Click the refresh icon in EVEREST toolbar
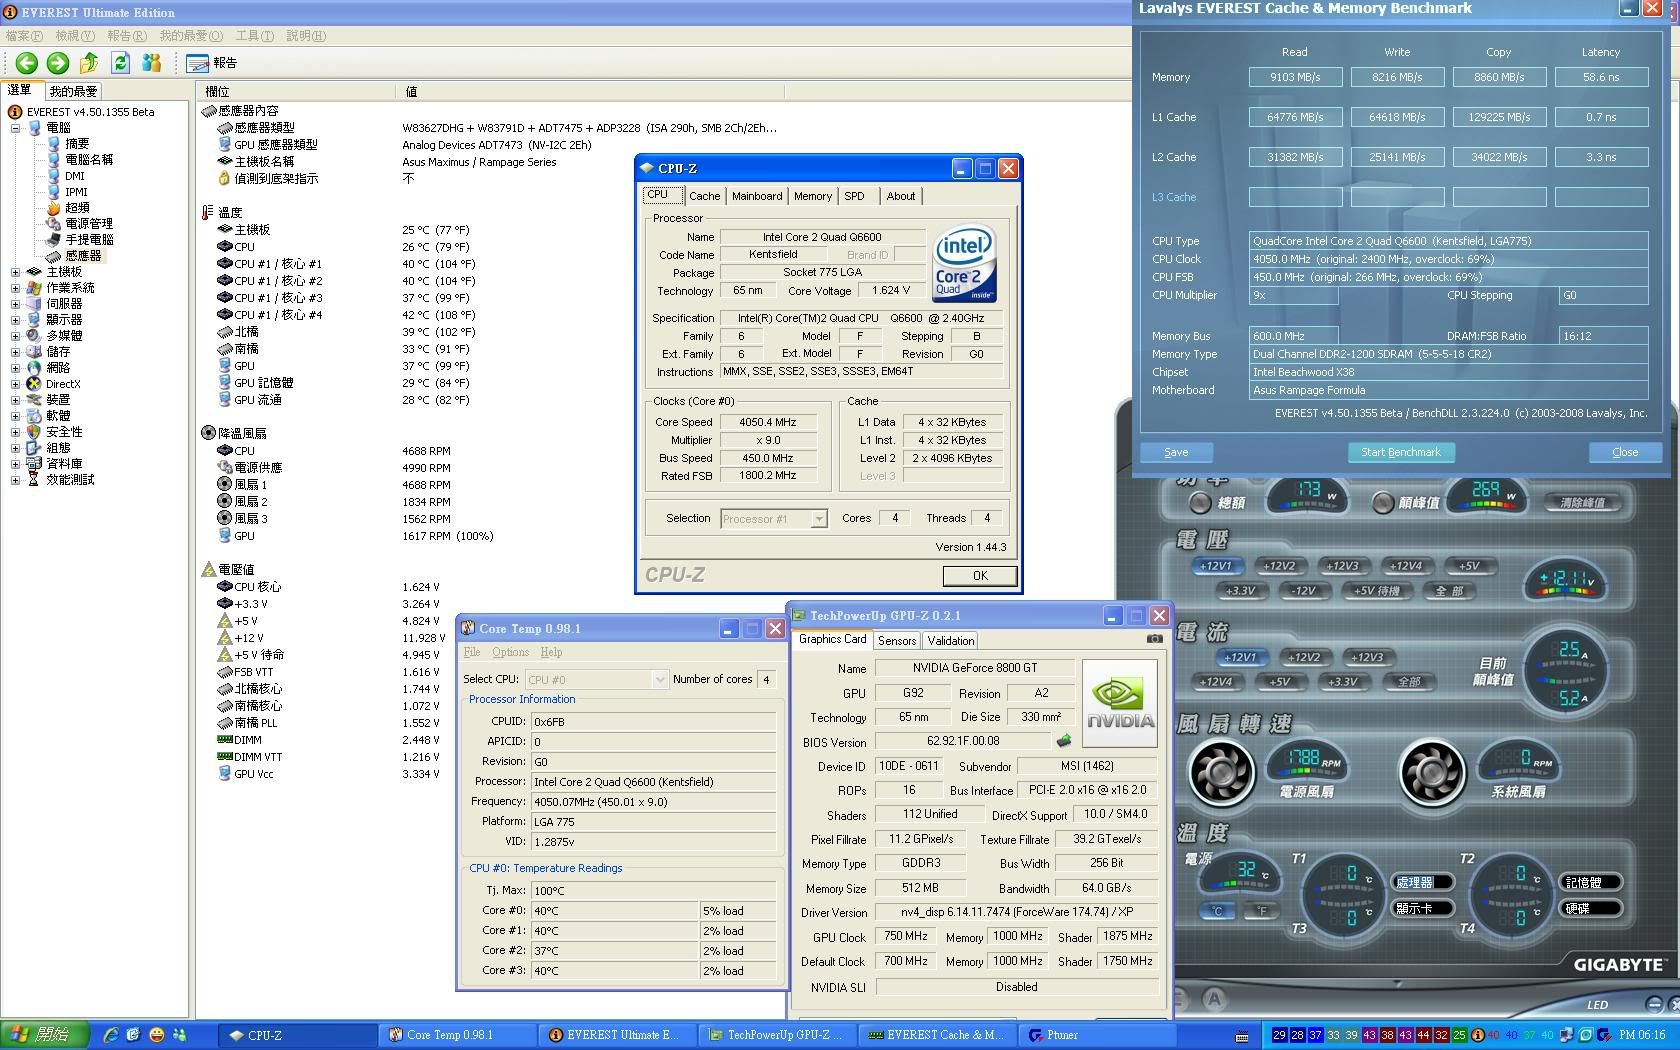 [121, 63]
